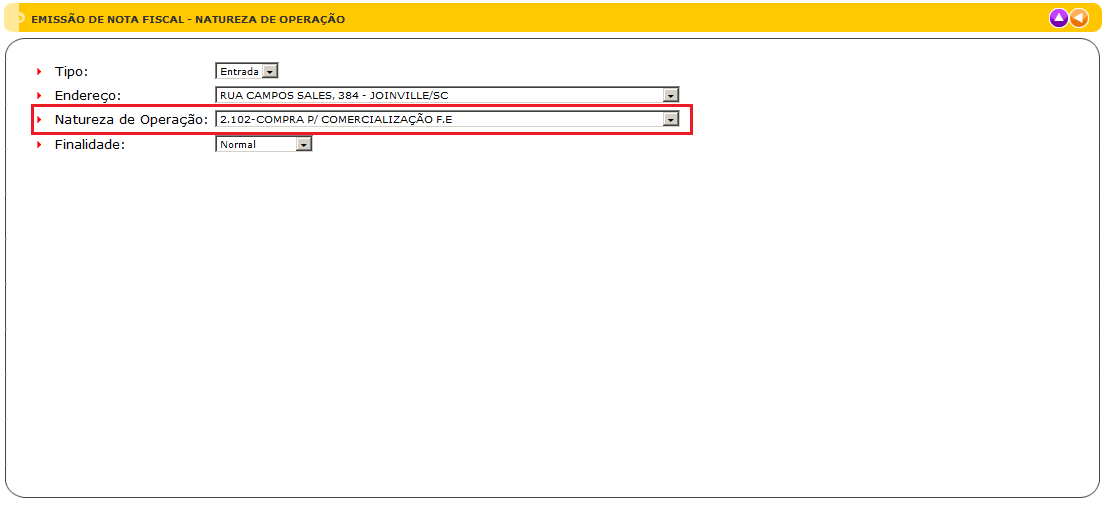The height and width of the screenshot is (506, 1108).
Task: Click the 'Endereço:' field label
Action: point(87,96)
